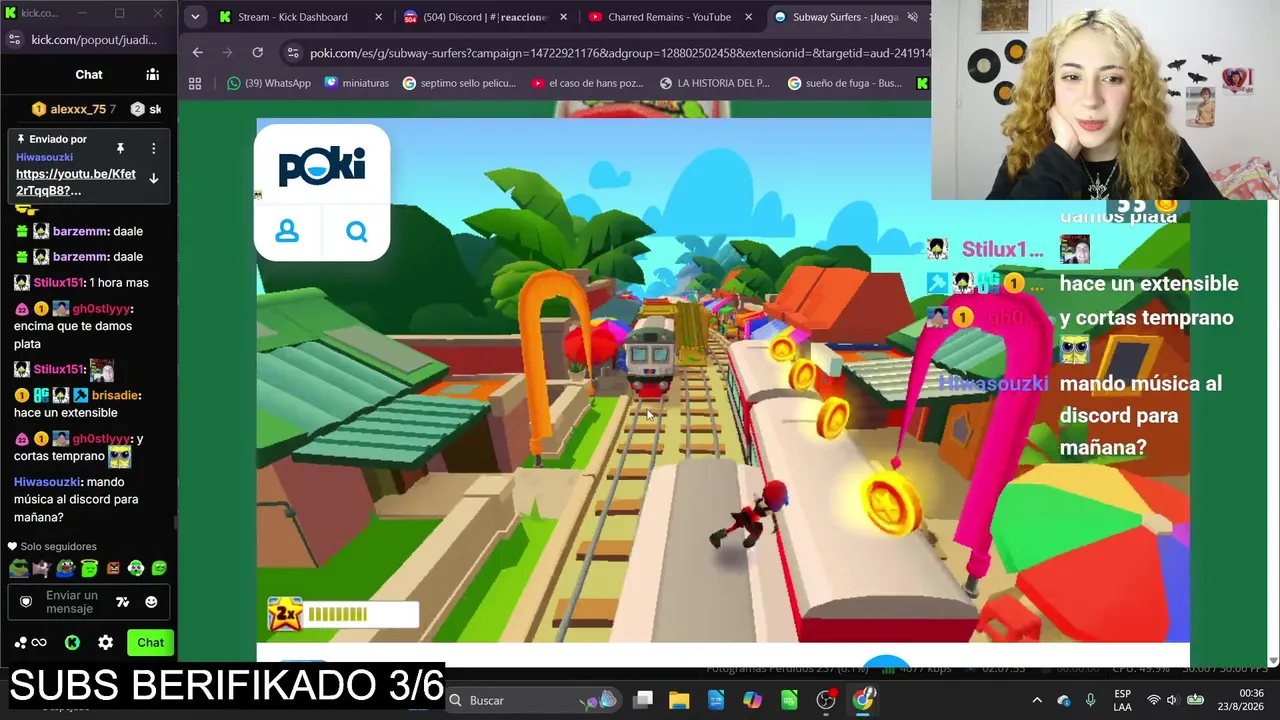Open File Explorer from the taskbar

(x=679, y=700)
